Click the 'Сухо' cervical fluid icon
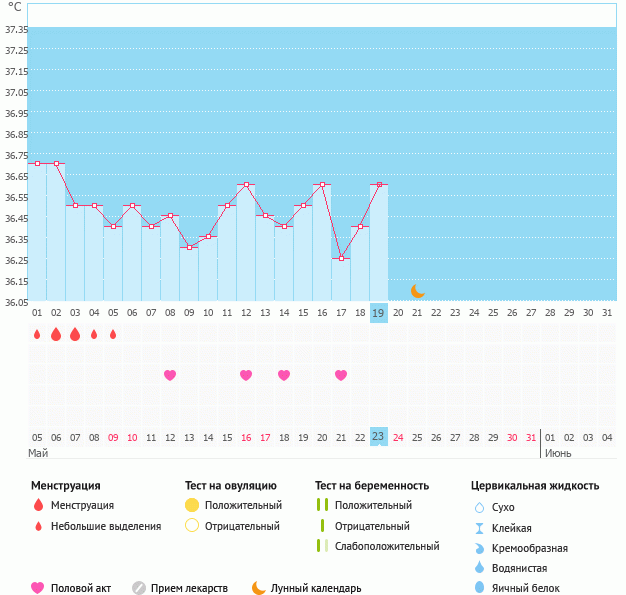This screenshot has width=626, height=595. point(478,508)
